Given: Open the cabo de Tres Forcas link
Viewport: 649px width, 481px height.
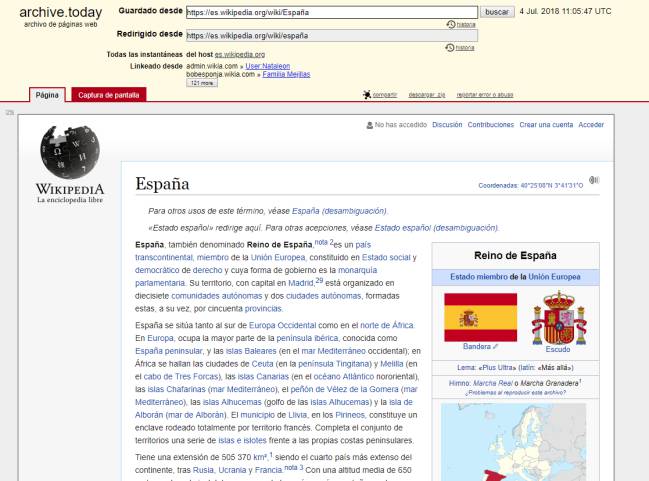Looking at the screenshot, I should tap(180, 377).
